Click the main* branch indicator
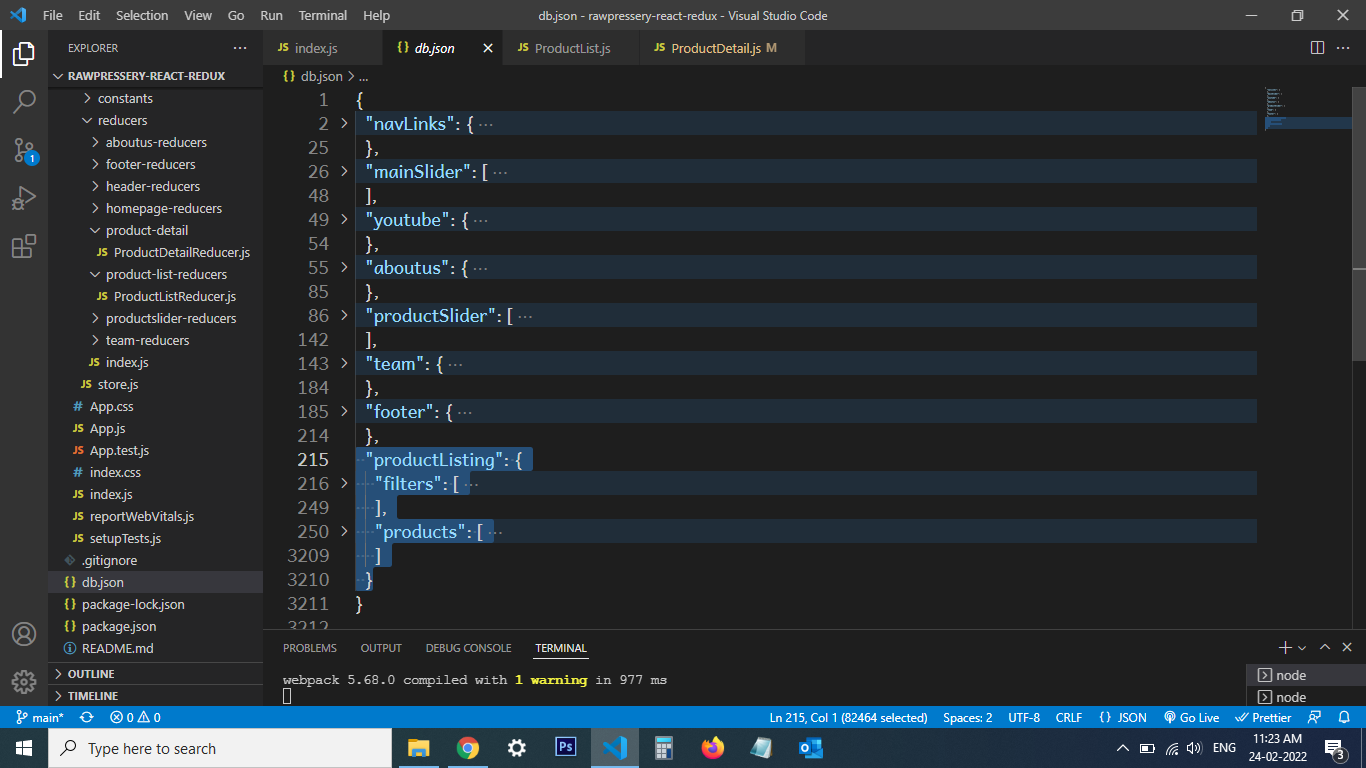 click(39, 718)
